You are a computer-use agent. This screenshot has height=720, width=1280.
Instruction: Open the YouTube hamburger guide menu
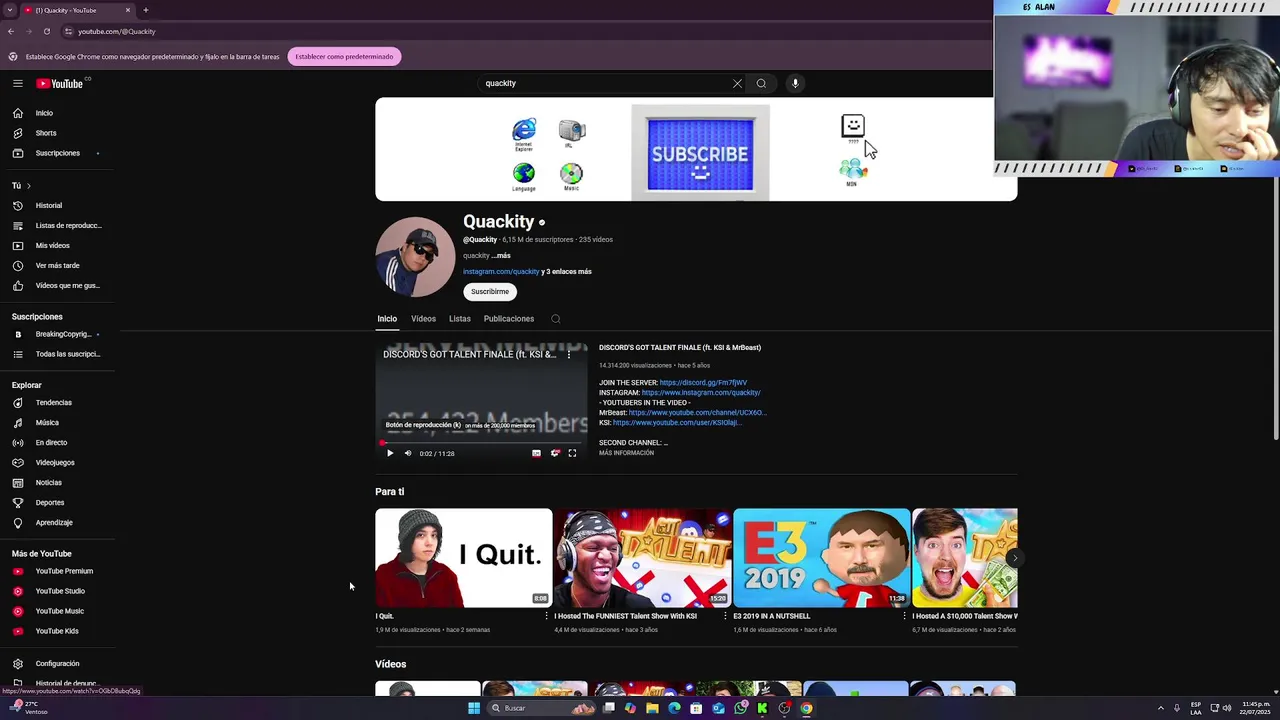click(17, 84)
